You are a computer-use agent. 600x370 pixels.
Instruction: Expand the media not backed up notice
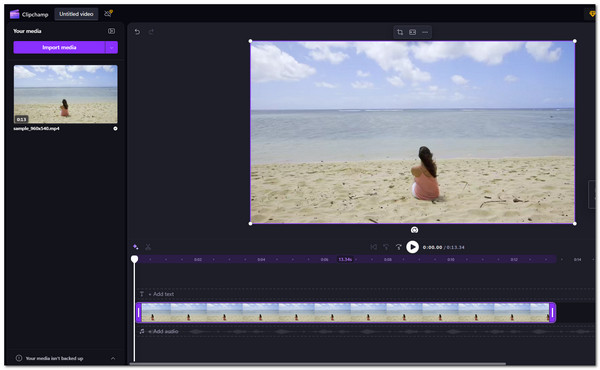pyautogui.click(x=113, y=359)
